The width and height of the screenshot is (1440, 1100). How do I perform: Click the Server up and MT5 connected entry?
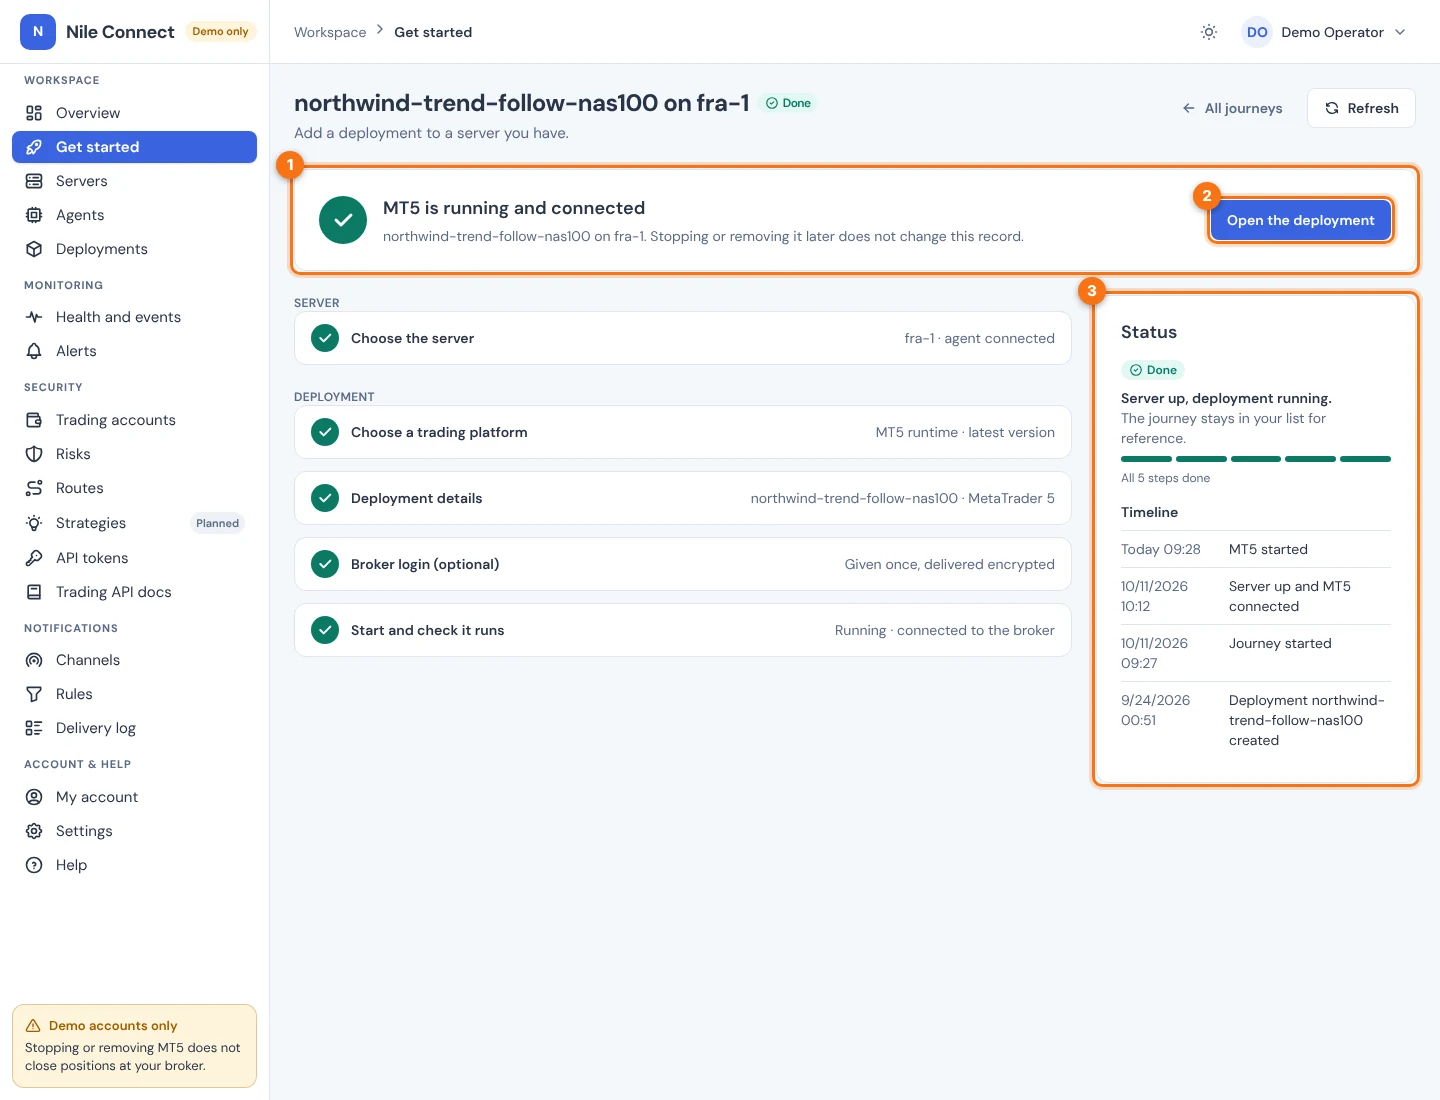(x=1256, y=596)
